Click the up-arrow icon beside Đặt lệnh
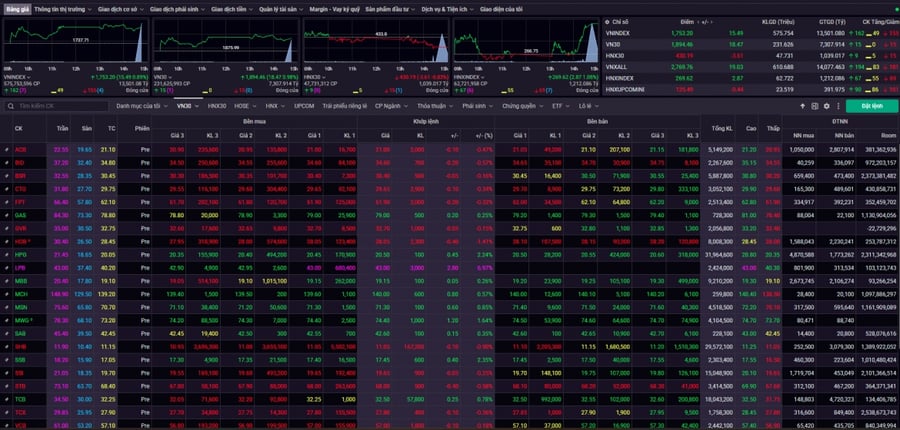900x430 pixels. (802, 106)
